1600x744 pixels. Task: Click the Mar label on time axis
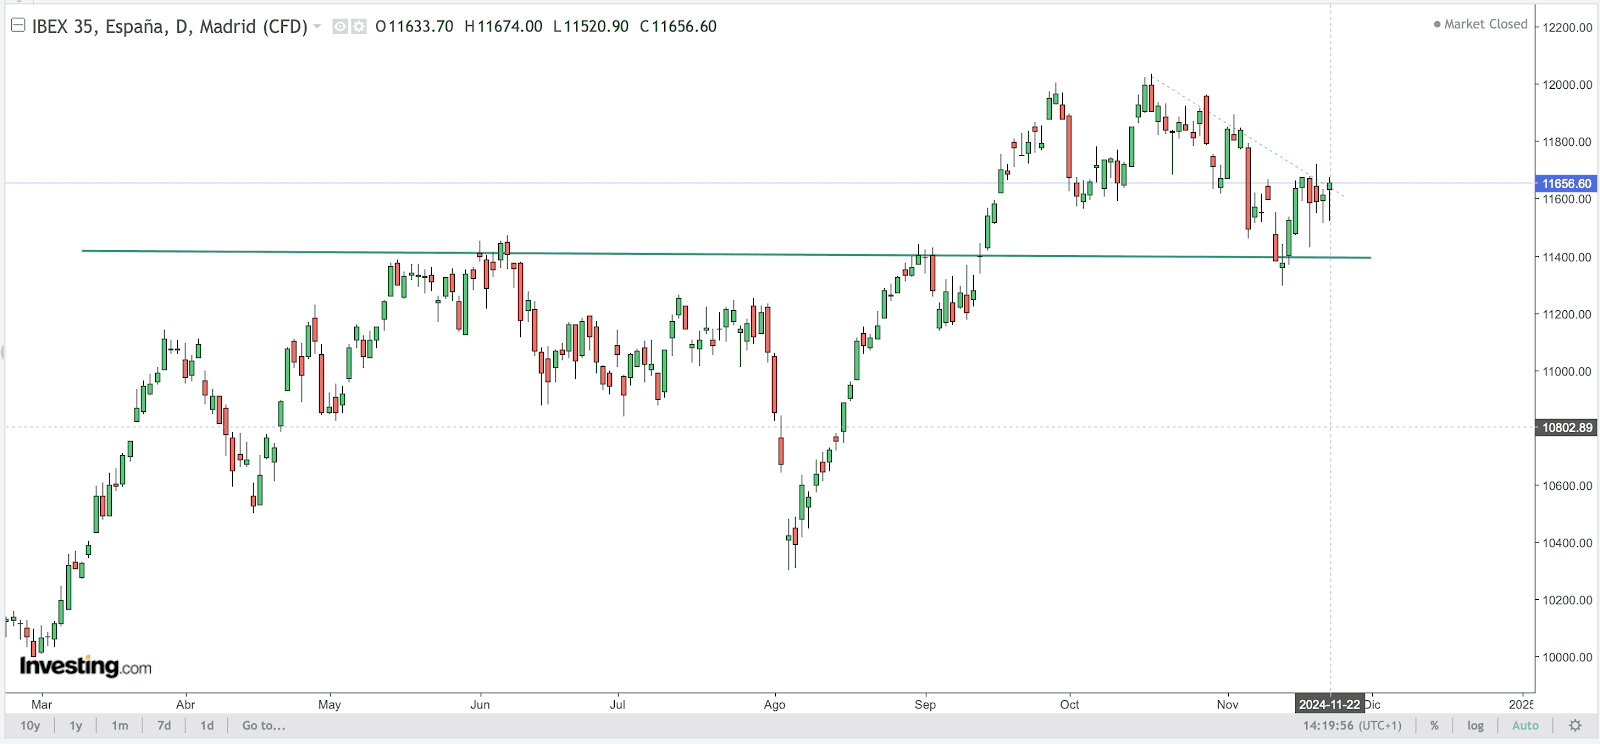pos(41,705)
